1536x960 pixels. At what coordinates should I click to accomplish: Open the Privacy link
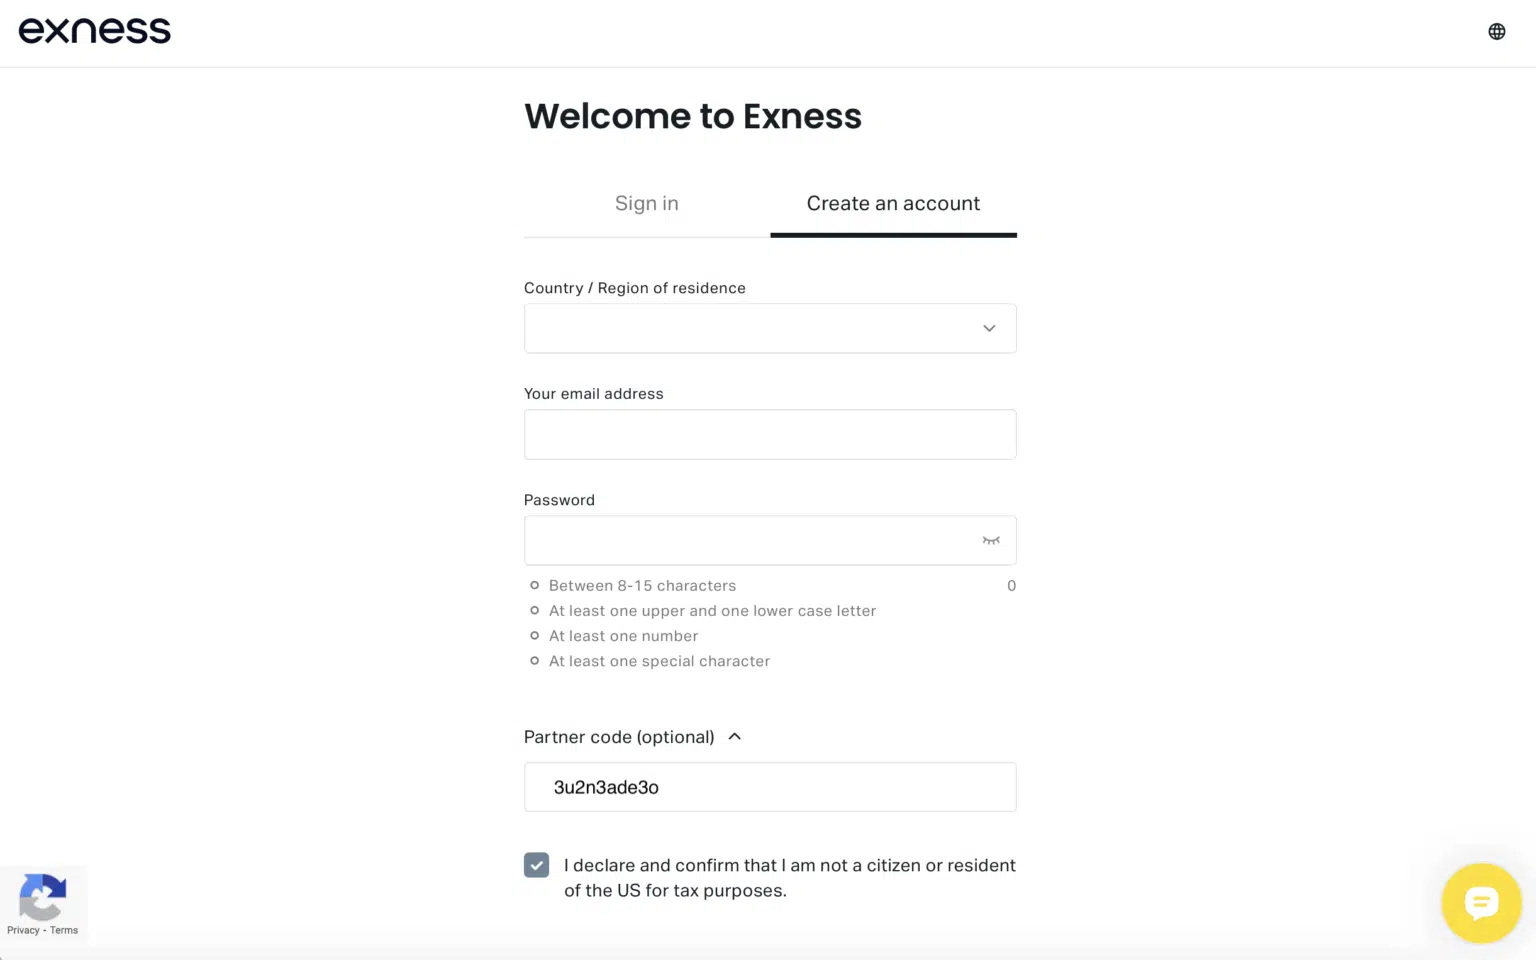pos(21,930)
